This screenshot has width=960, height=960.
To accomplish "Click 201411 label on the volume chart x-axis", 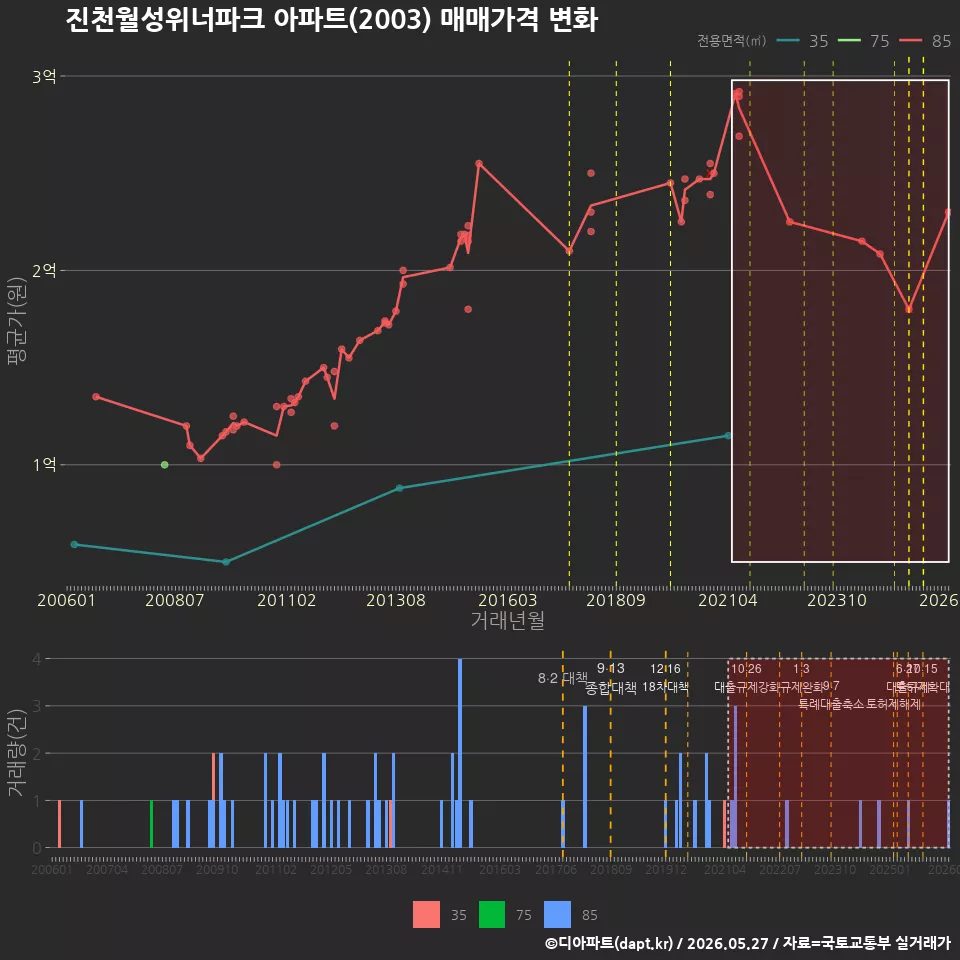I will (x=441, y=869).
